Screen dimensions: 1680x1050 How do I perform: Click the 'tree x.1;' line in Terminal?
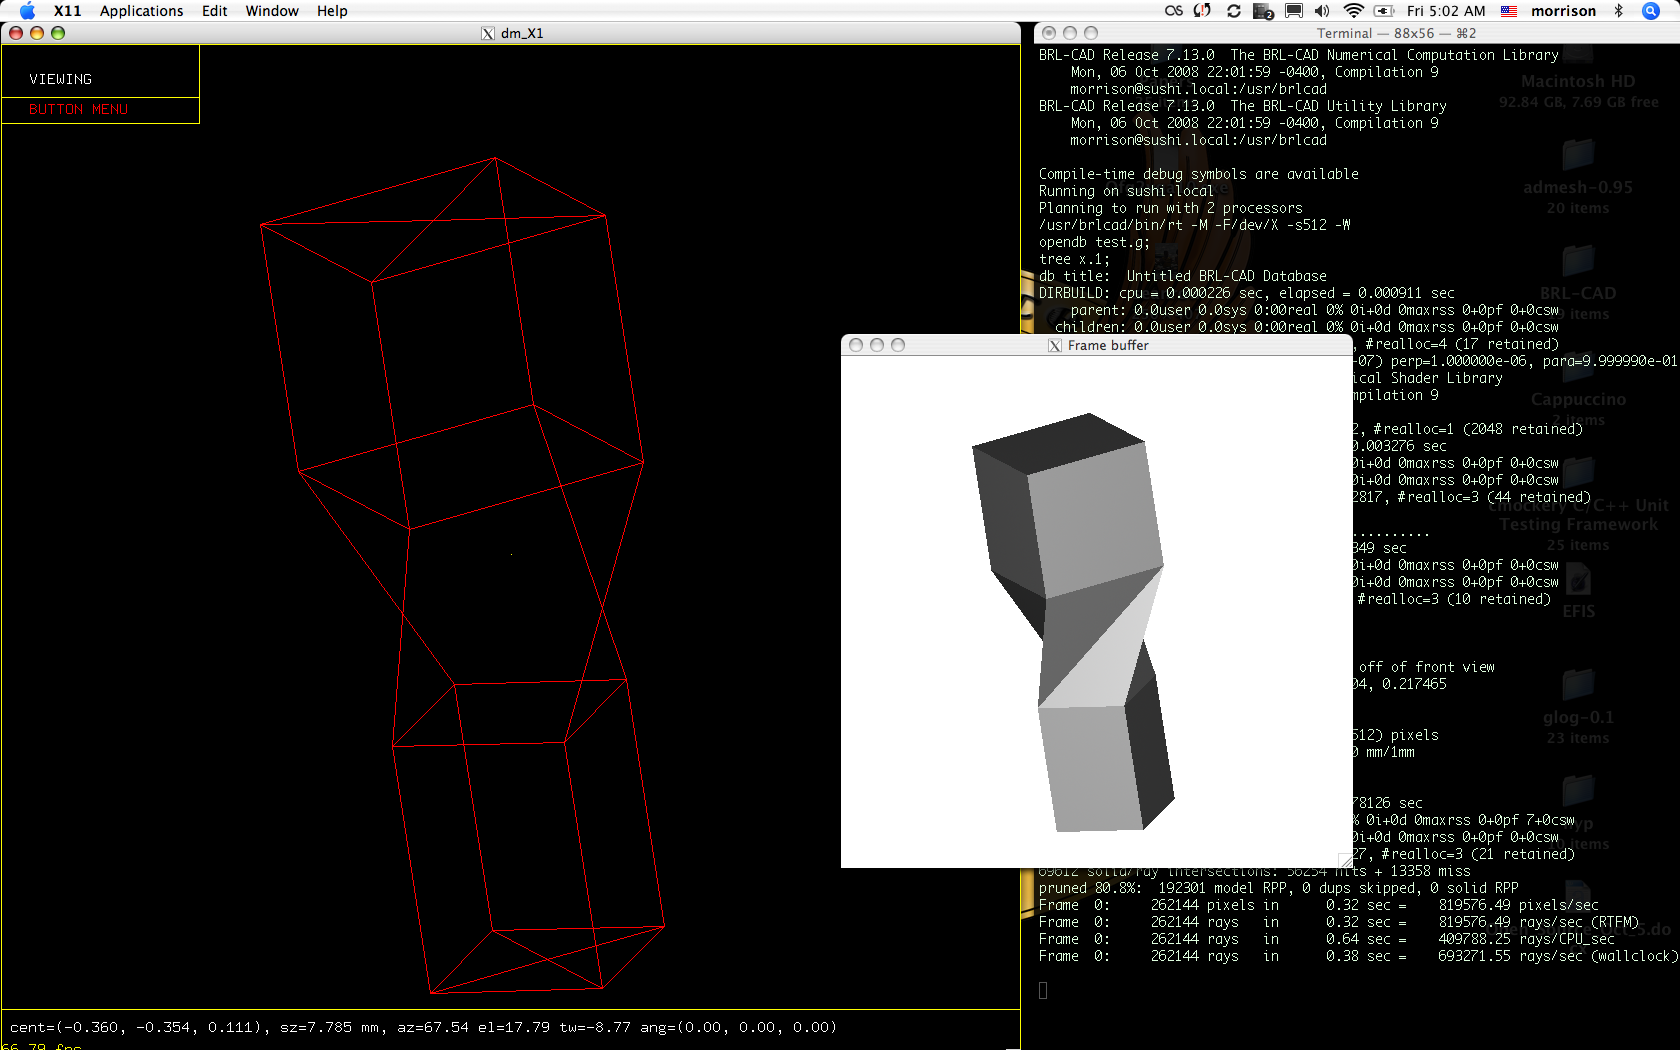pos(1074,259)
